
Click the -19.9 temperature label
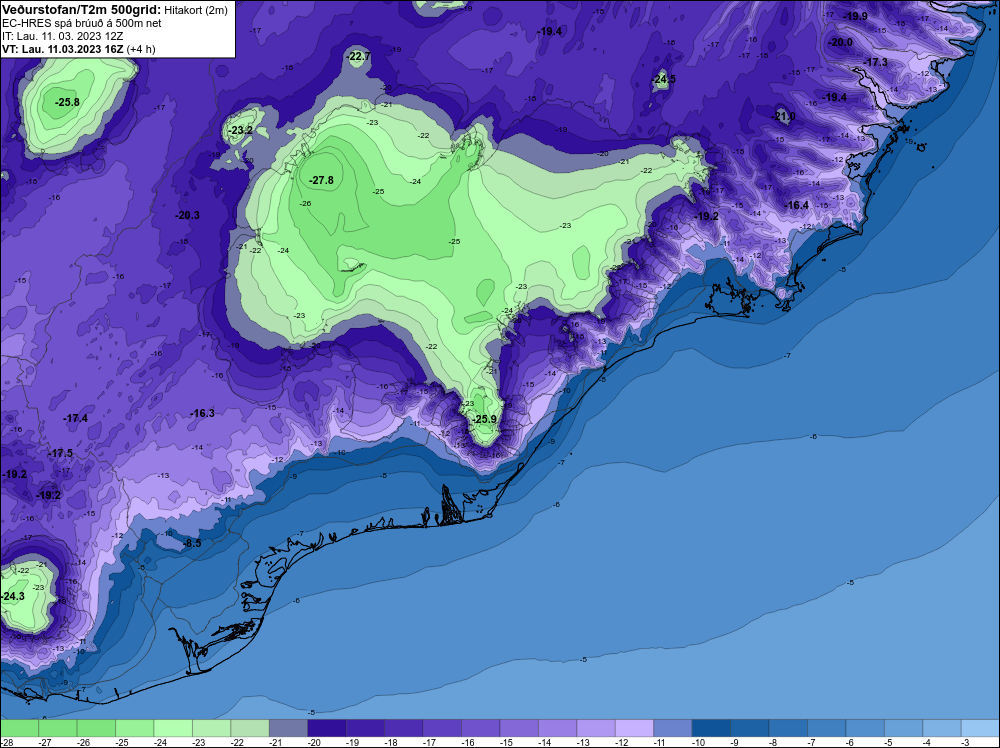coord(855,16)
